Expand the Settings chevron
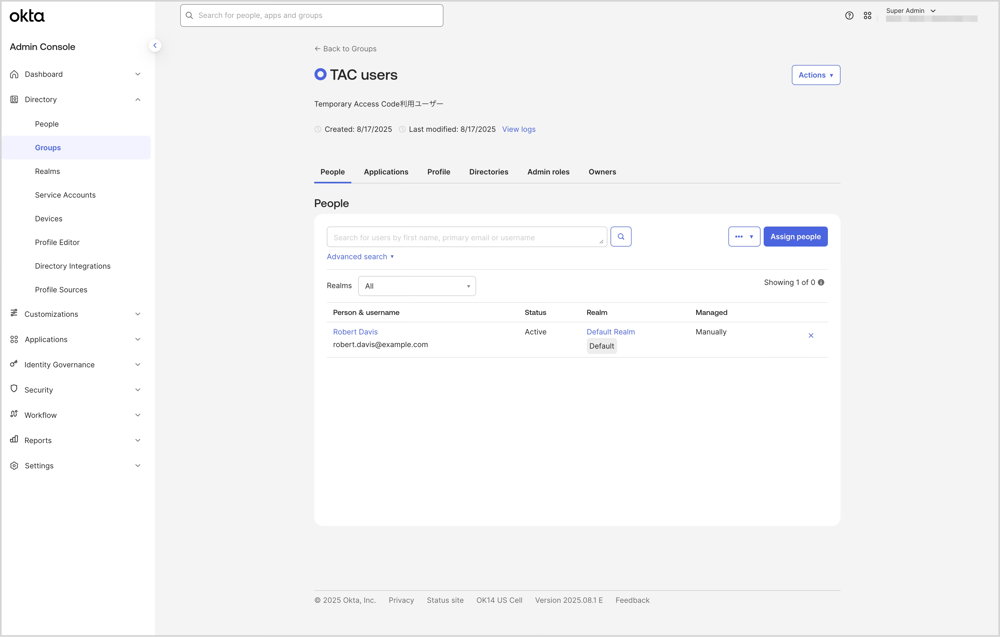 (x=138, y=465)
